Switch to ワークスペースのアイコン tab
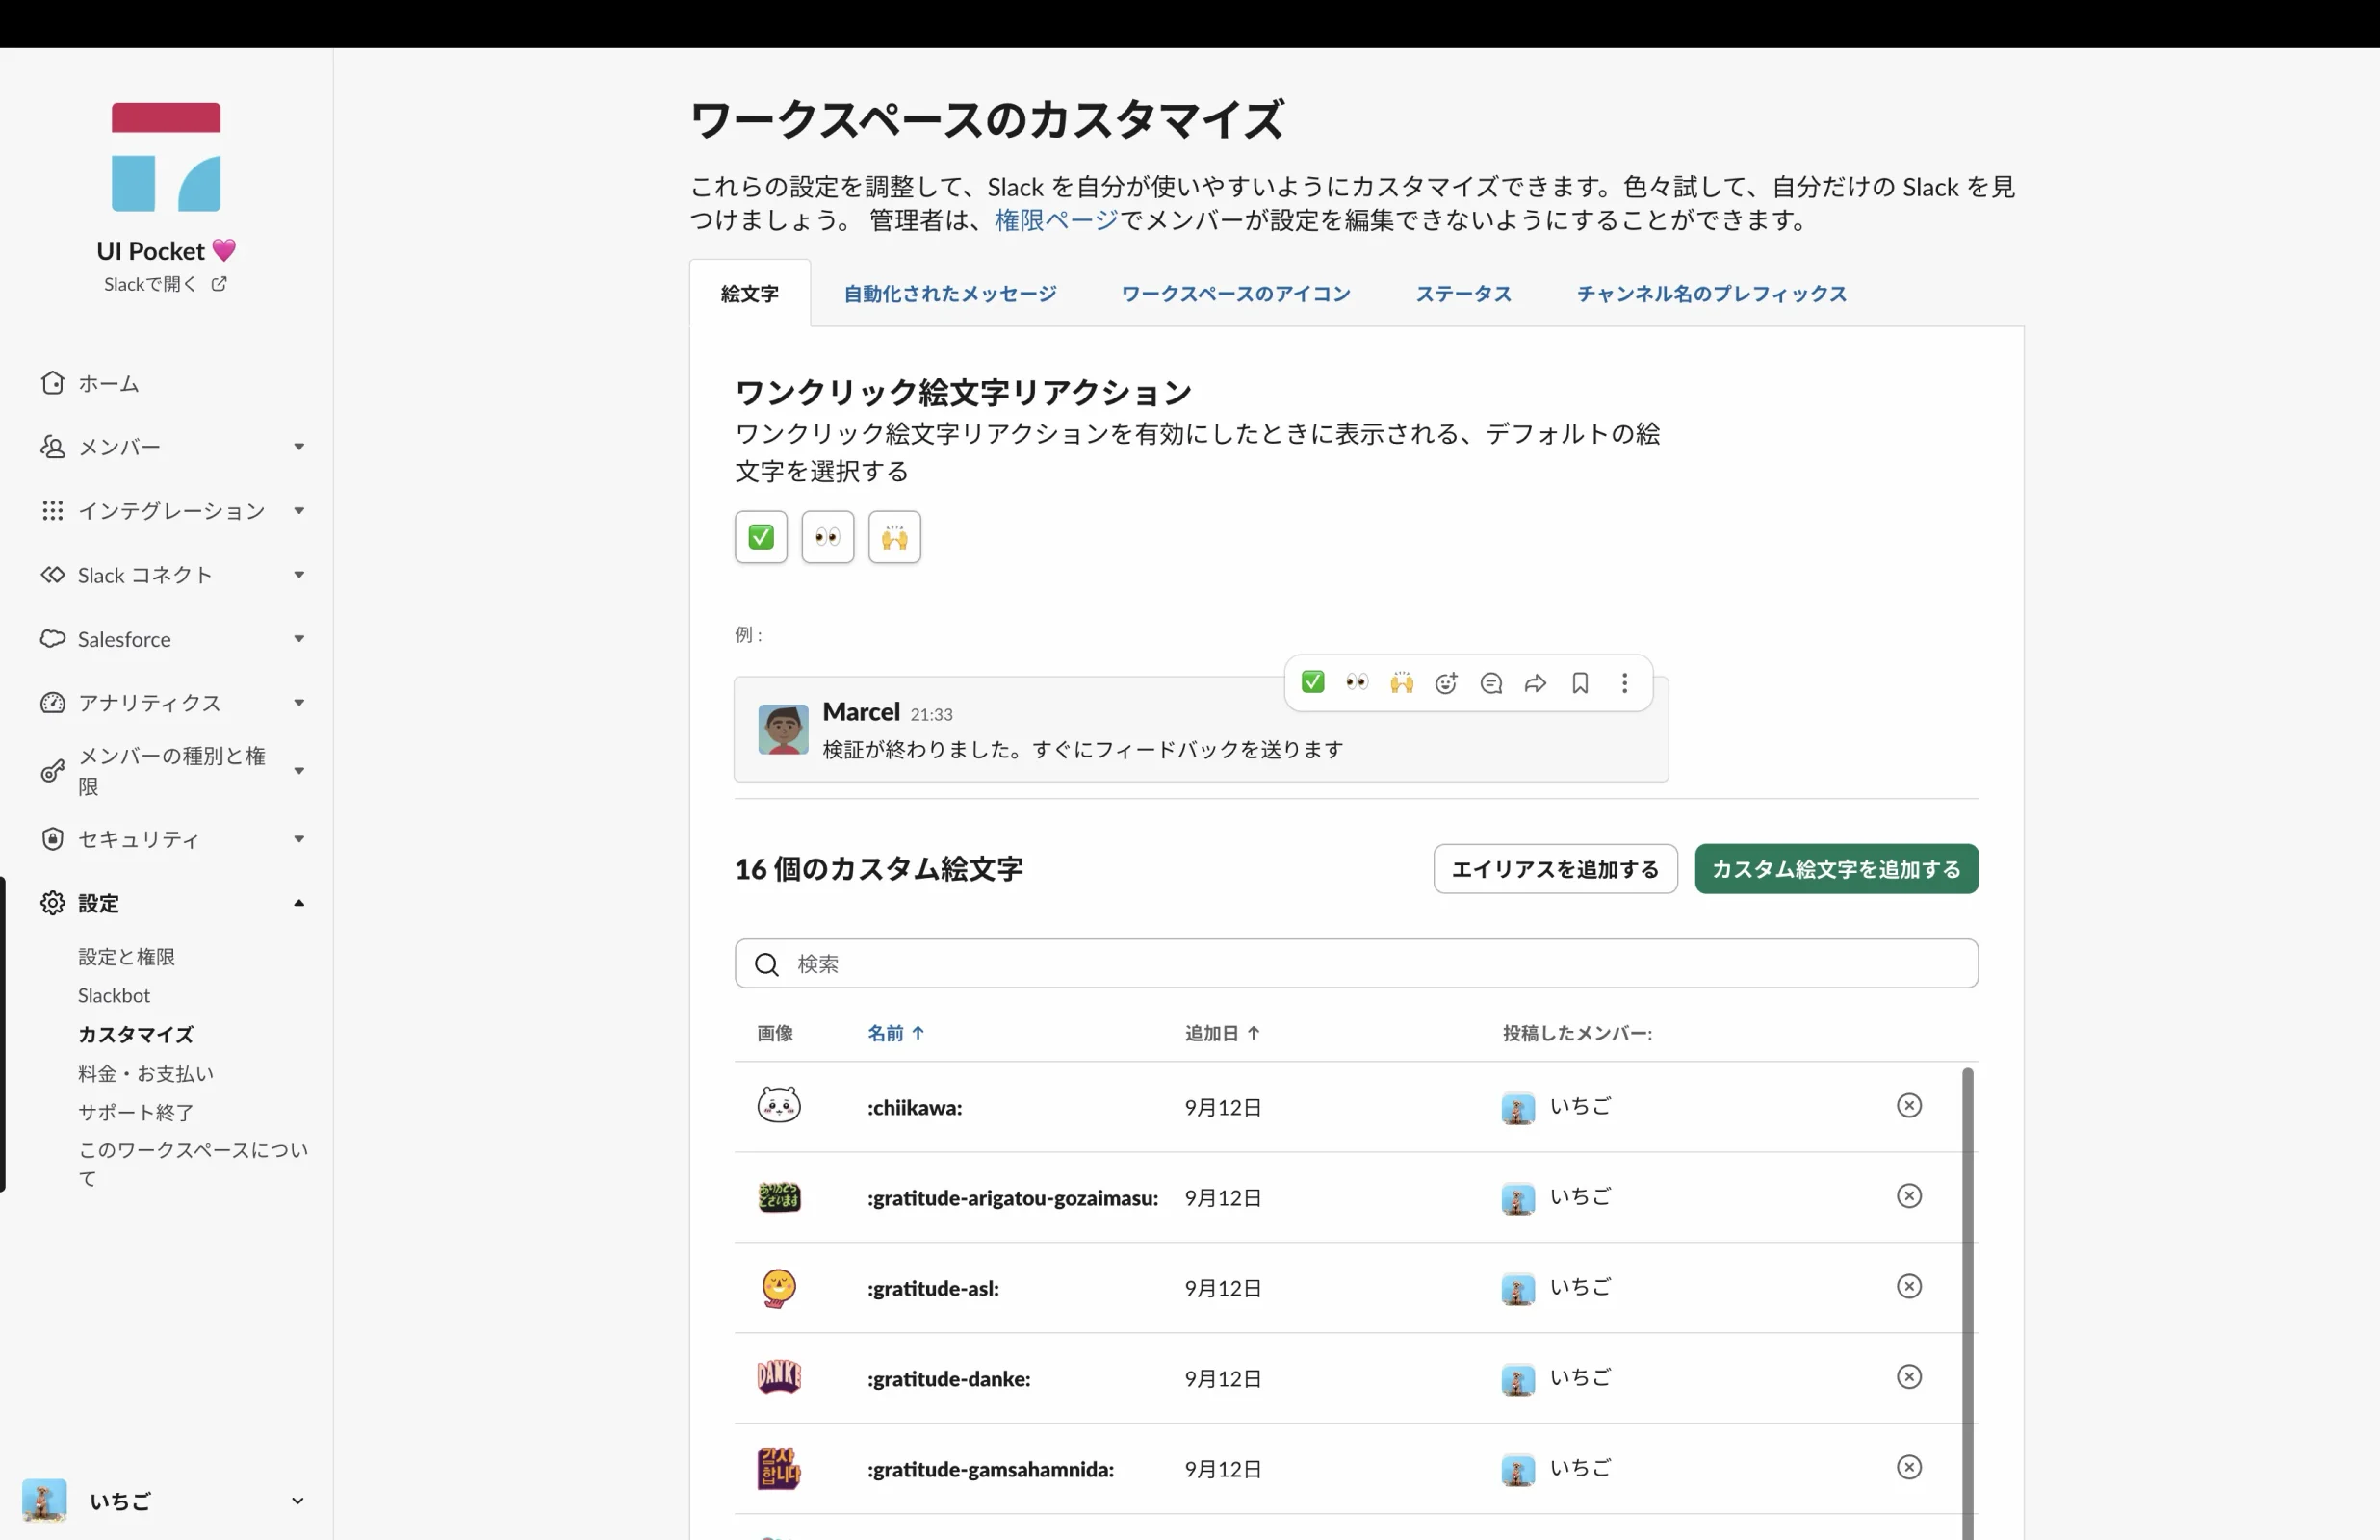The height and width of the screenshot is (1540, 2380). click(x=1236, y=293)
